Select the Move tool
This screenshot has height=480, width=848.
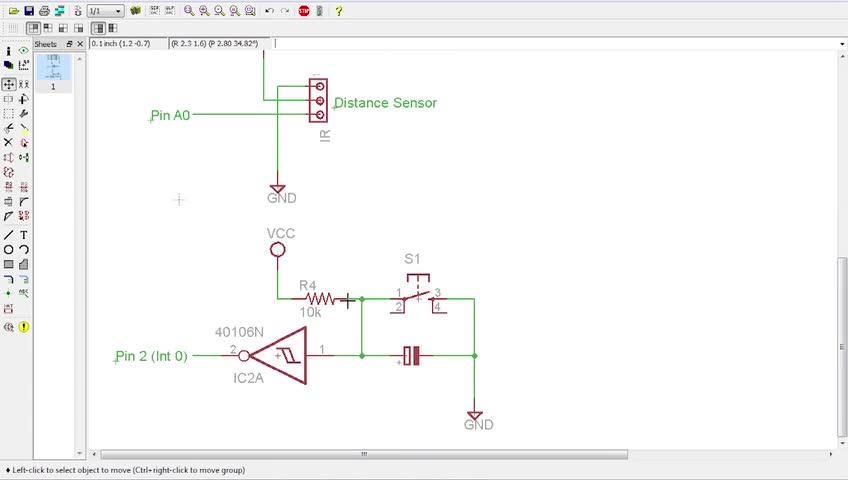8,84
